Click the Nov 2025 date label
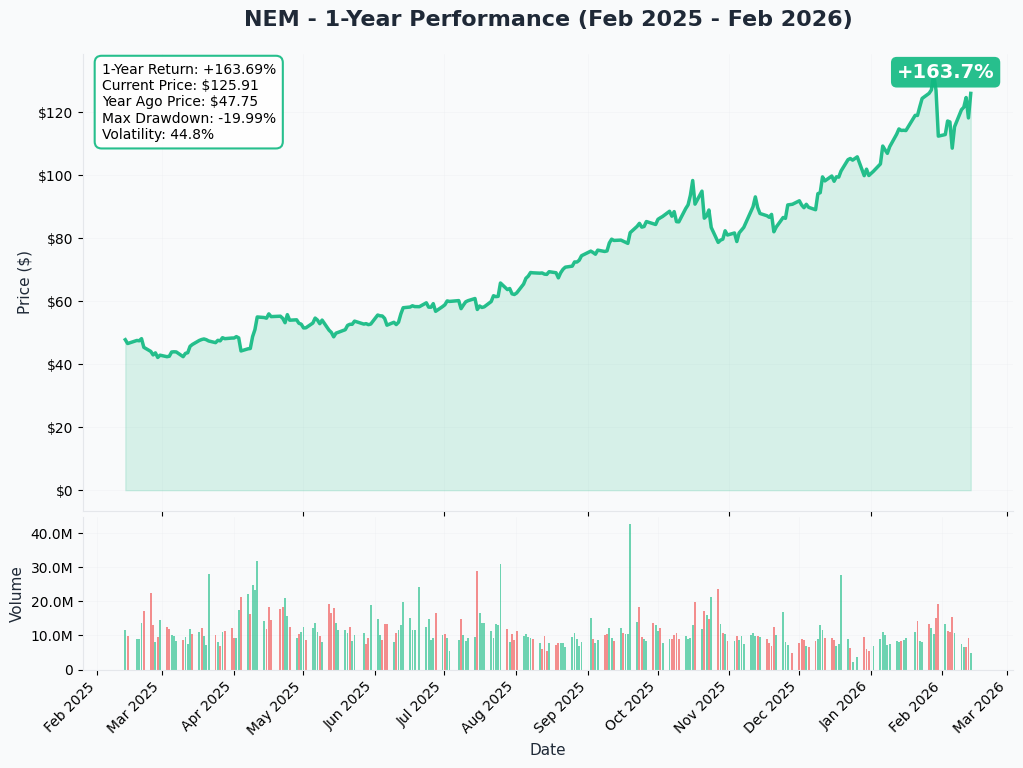 click(702, 706)
